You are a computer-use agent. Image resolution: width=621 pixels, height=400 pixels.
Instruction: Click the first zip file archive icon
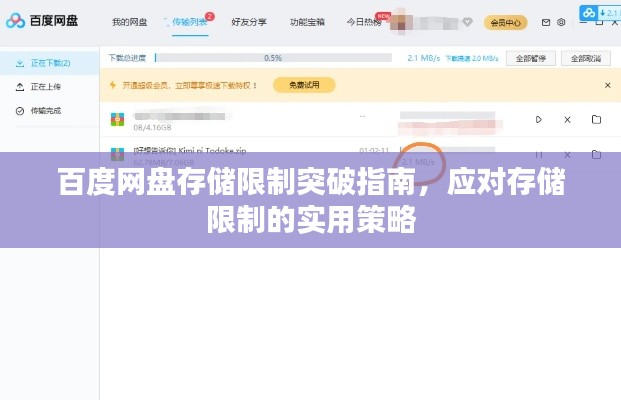117,119
